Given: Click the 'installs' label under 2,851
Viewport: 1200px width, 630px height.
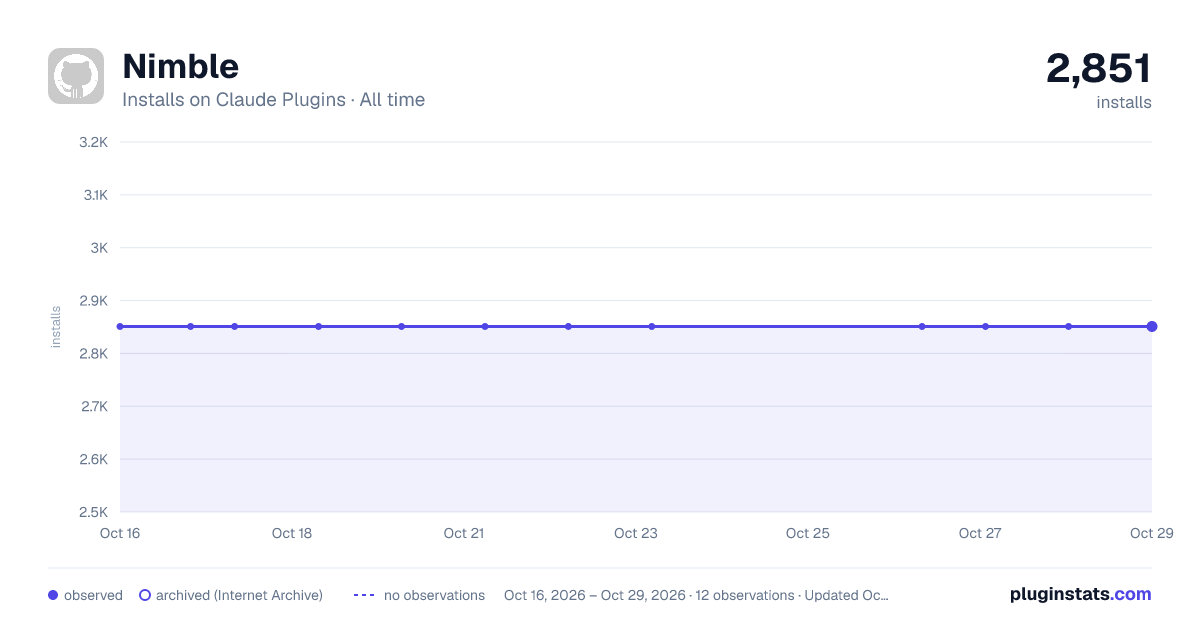Looking at the screenshot, I should (1124, 102).
